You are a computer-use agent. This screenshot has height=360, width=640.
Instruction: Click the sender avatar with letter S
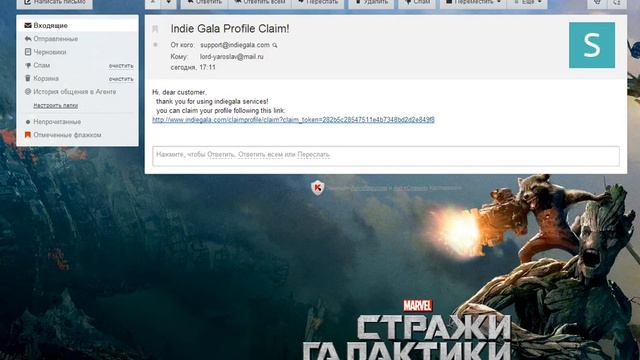(592, 45)
